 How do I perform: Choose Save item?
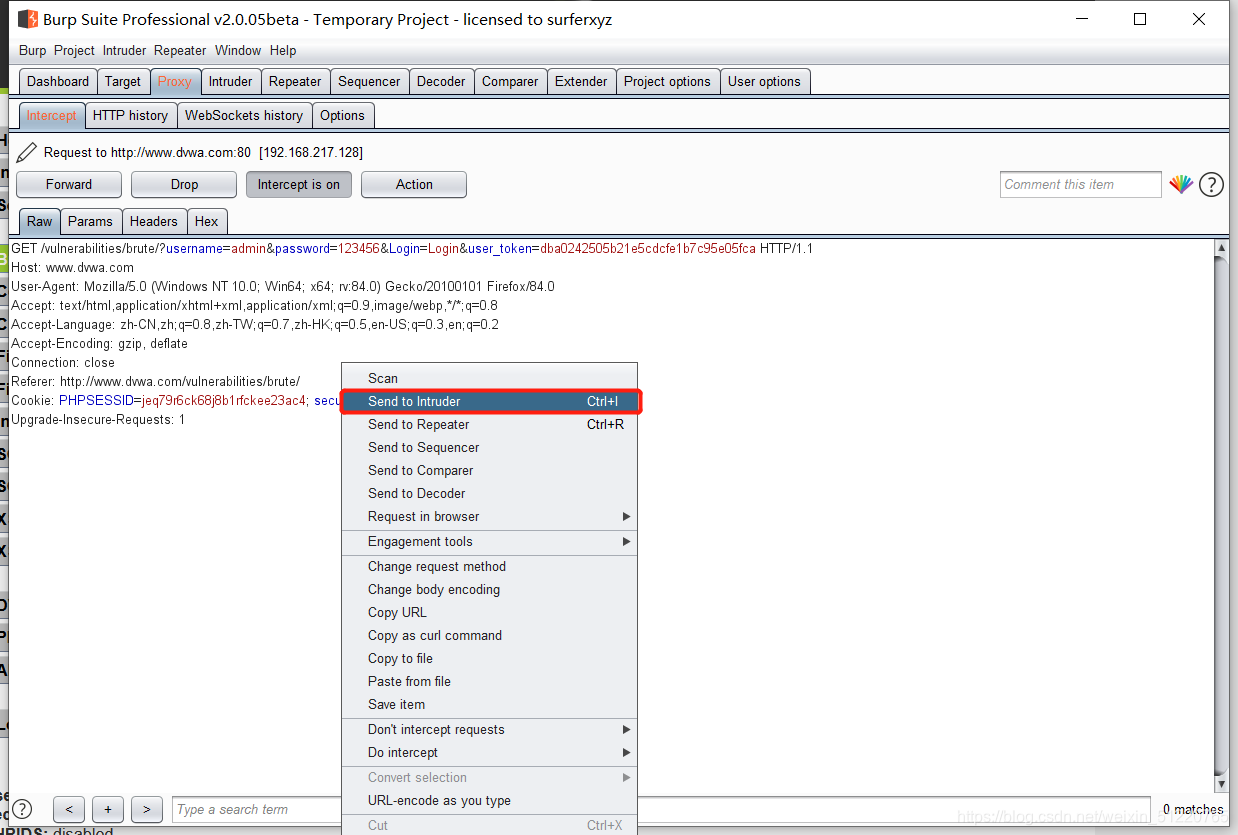(x=489, y=704)
